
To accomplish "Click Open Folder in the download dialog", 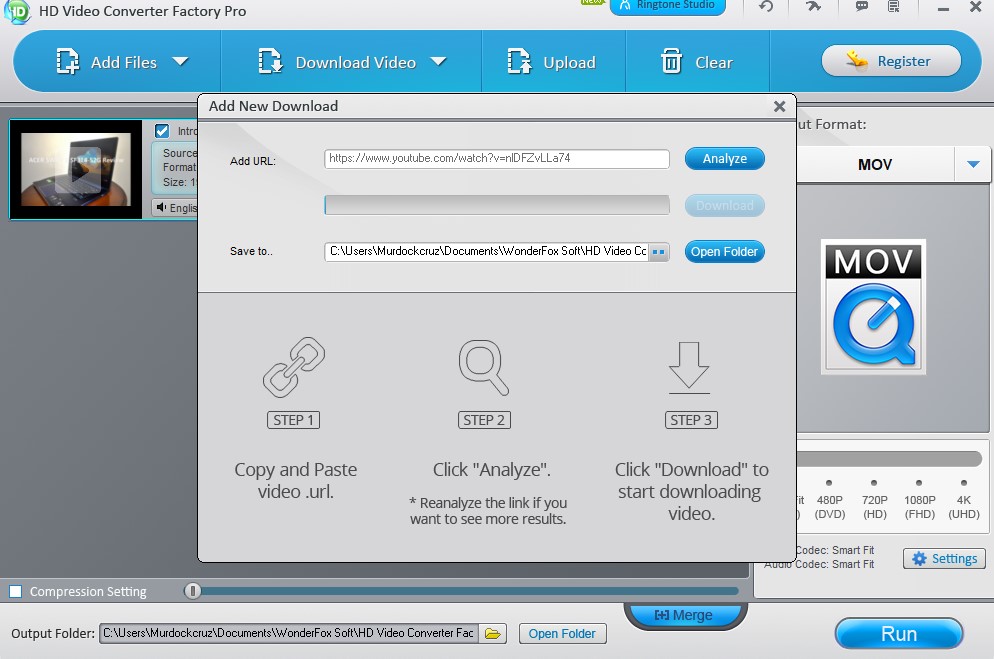I will (x=725, y=252).
